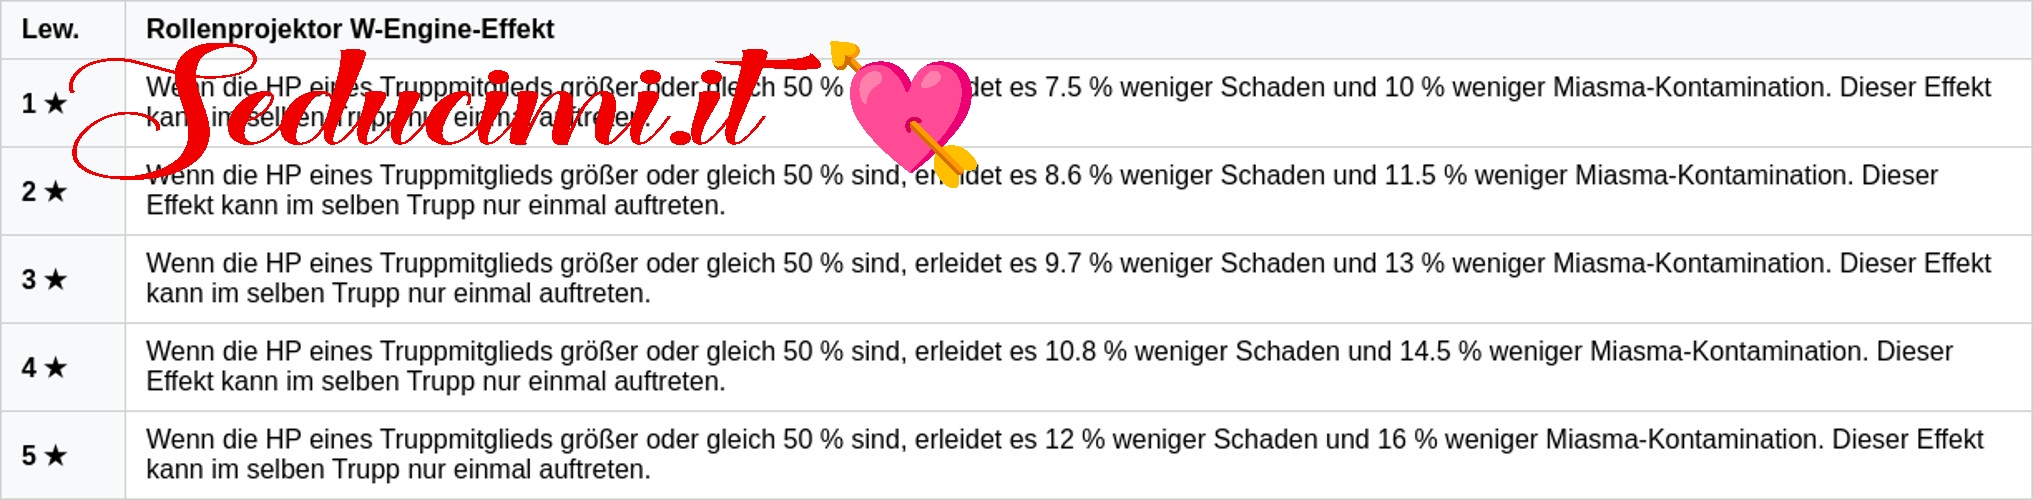Click the star icon in level 5 row
The height and width of the screenshot is (500, 2033).
(x=56, y=455)
